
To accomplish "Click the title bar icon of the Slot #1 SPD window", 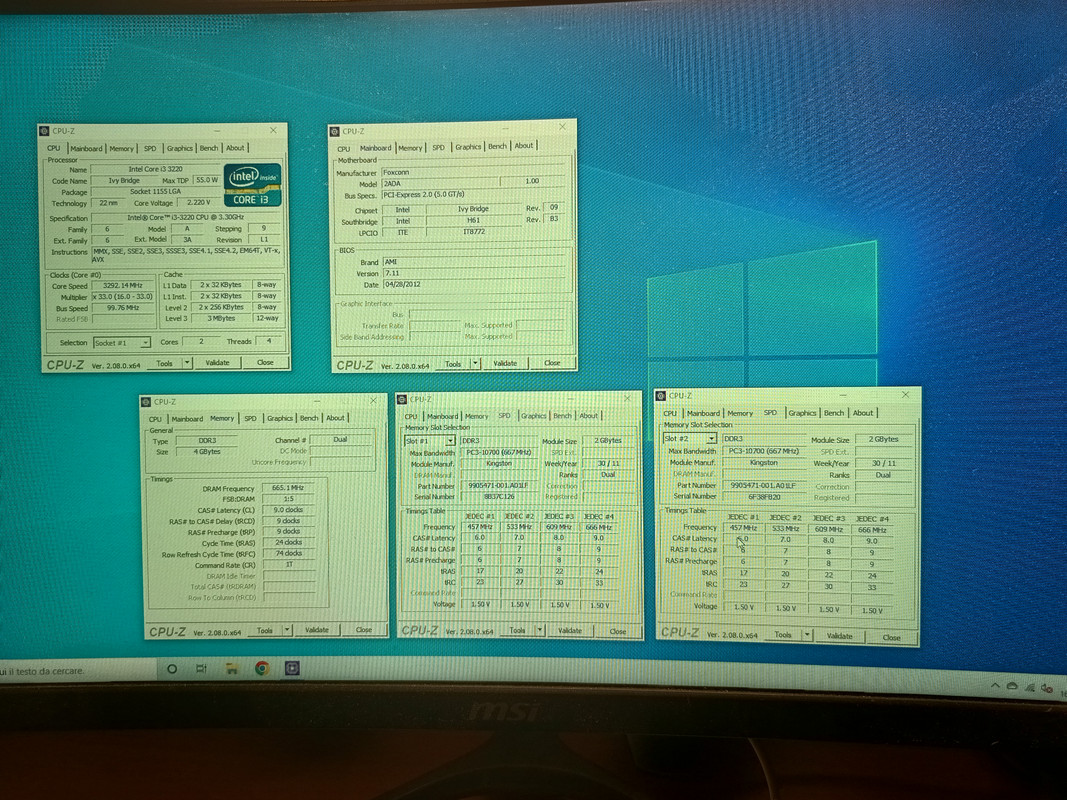I will click(402, 399).
